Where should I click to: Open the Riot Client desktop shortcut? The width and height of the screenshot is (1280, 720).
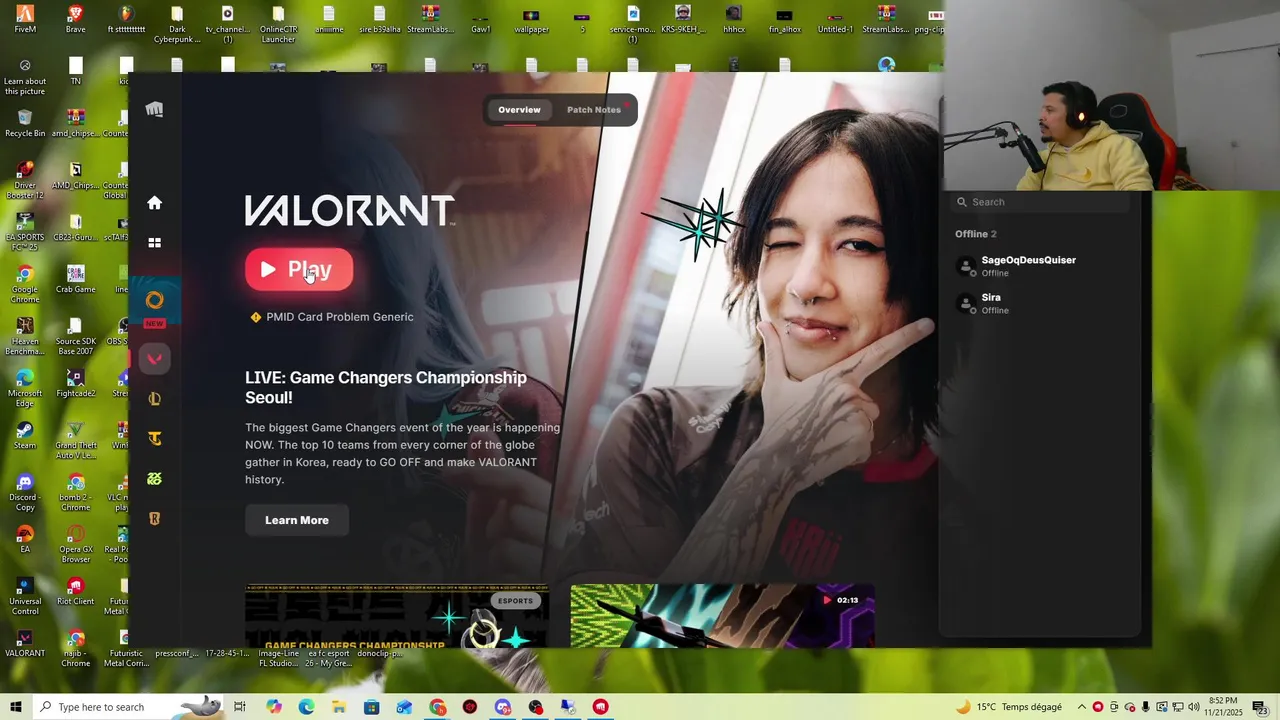[76, 592]
